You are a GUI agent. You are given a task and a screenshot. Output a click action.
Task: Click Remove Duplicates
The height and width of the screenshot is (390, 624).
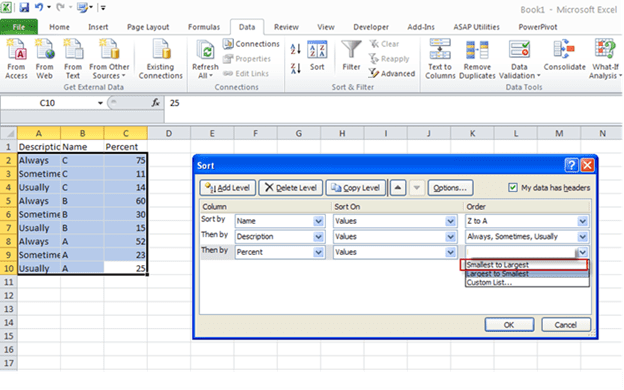tap(477, 59)
